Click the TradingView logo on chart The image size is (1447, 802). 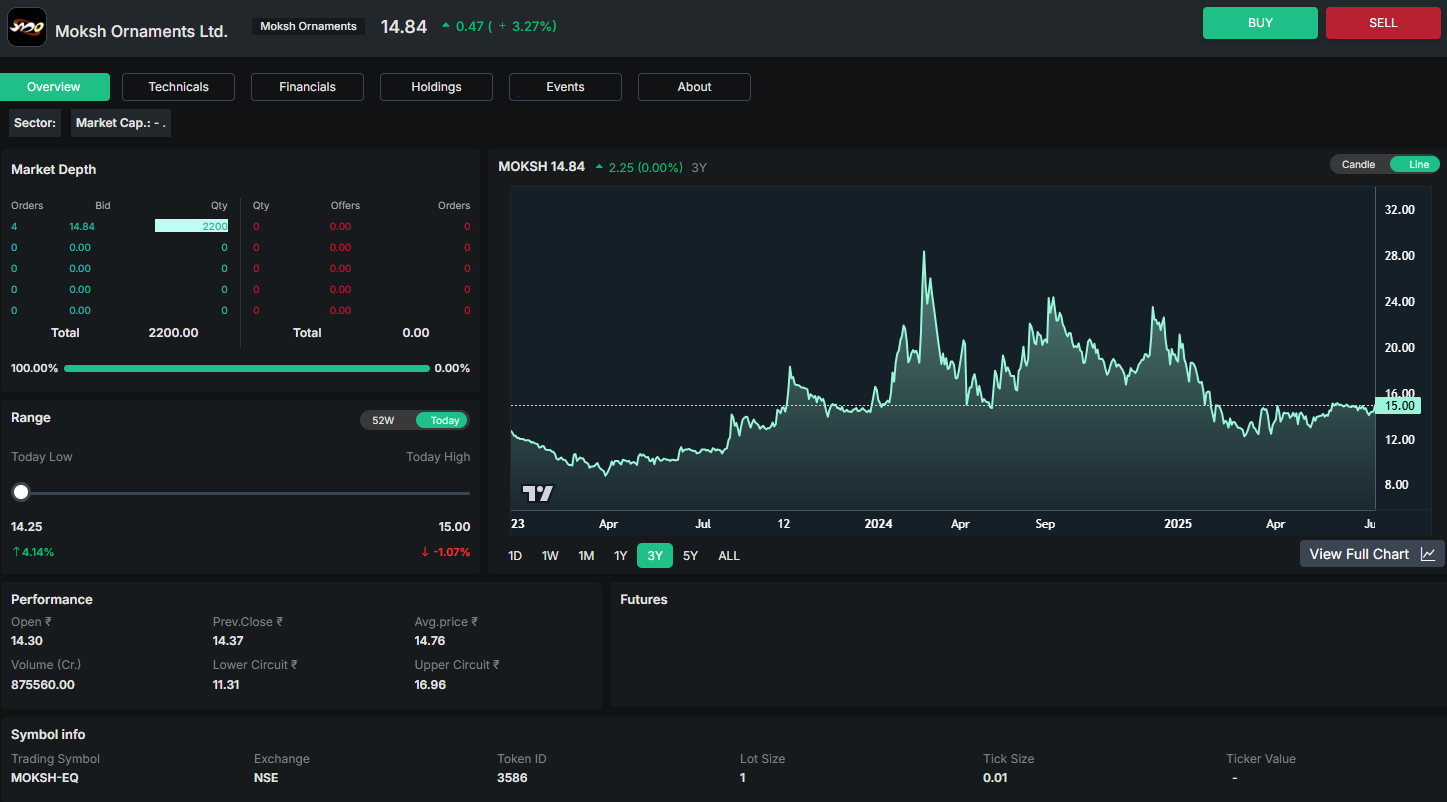(x=538, y=493)
